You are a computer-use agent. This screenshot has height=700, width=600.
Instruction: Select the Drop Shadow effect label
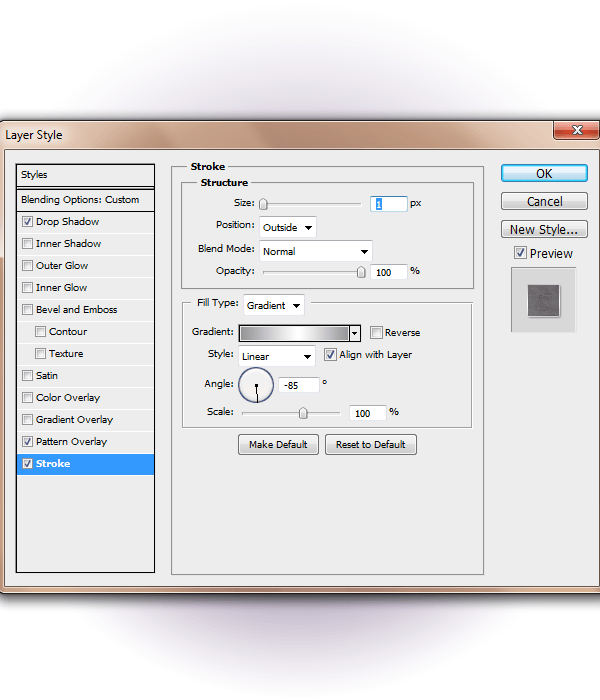tap(67, 221)
